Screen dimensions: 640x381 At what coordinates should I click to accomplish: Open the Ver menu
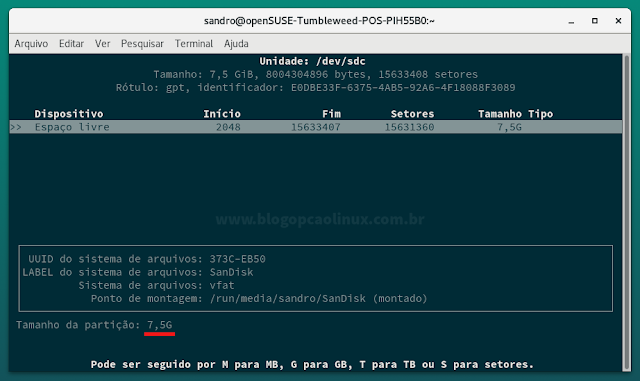[102, 44]
